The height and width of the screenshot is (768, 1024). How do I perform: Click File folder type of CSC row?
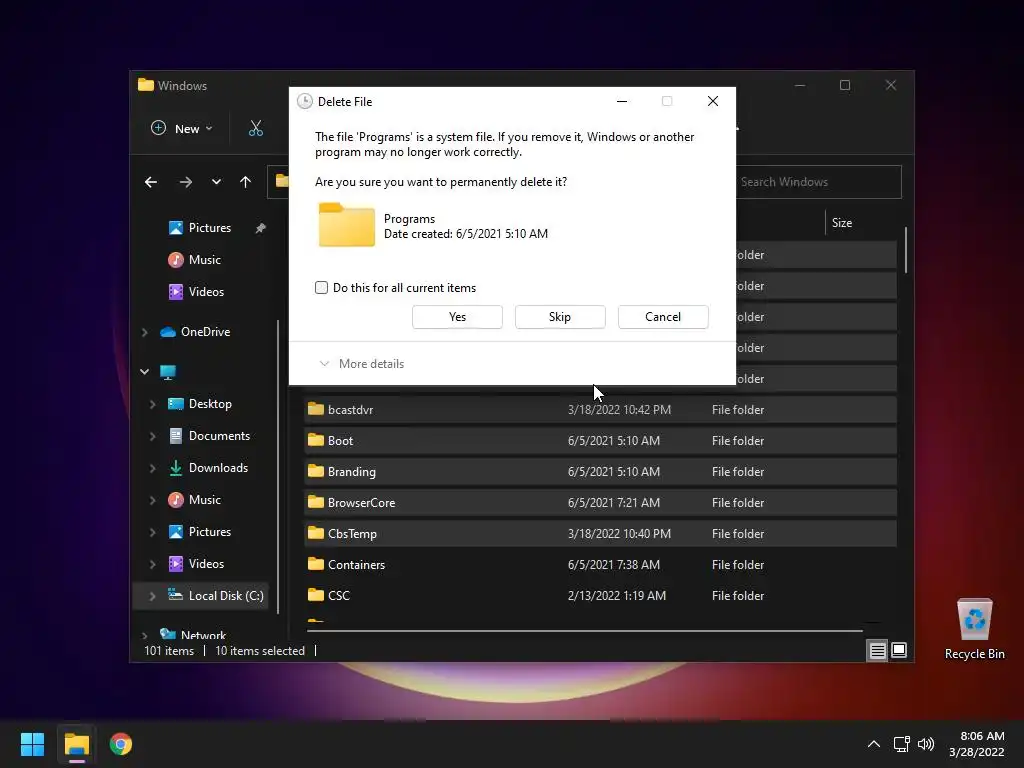(x=738, y=596)
